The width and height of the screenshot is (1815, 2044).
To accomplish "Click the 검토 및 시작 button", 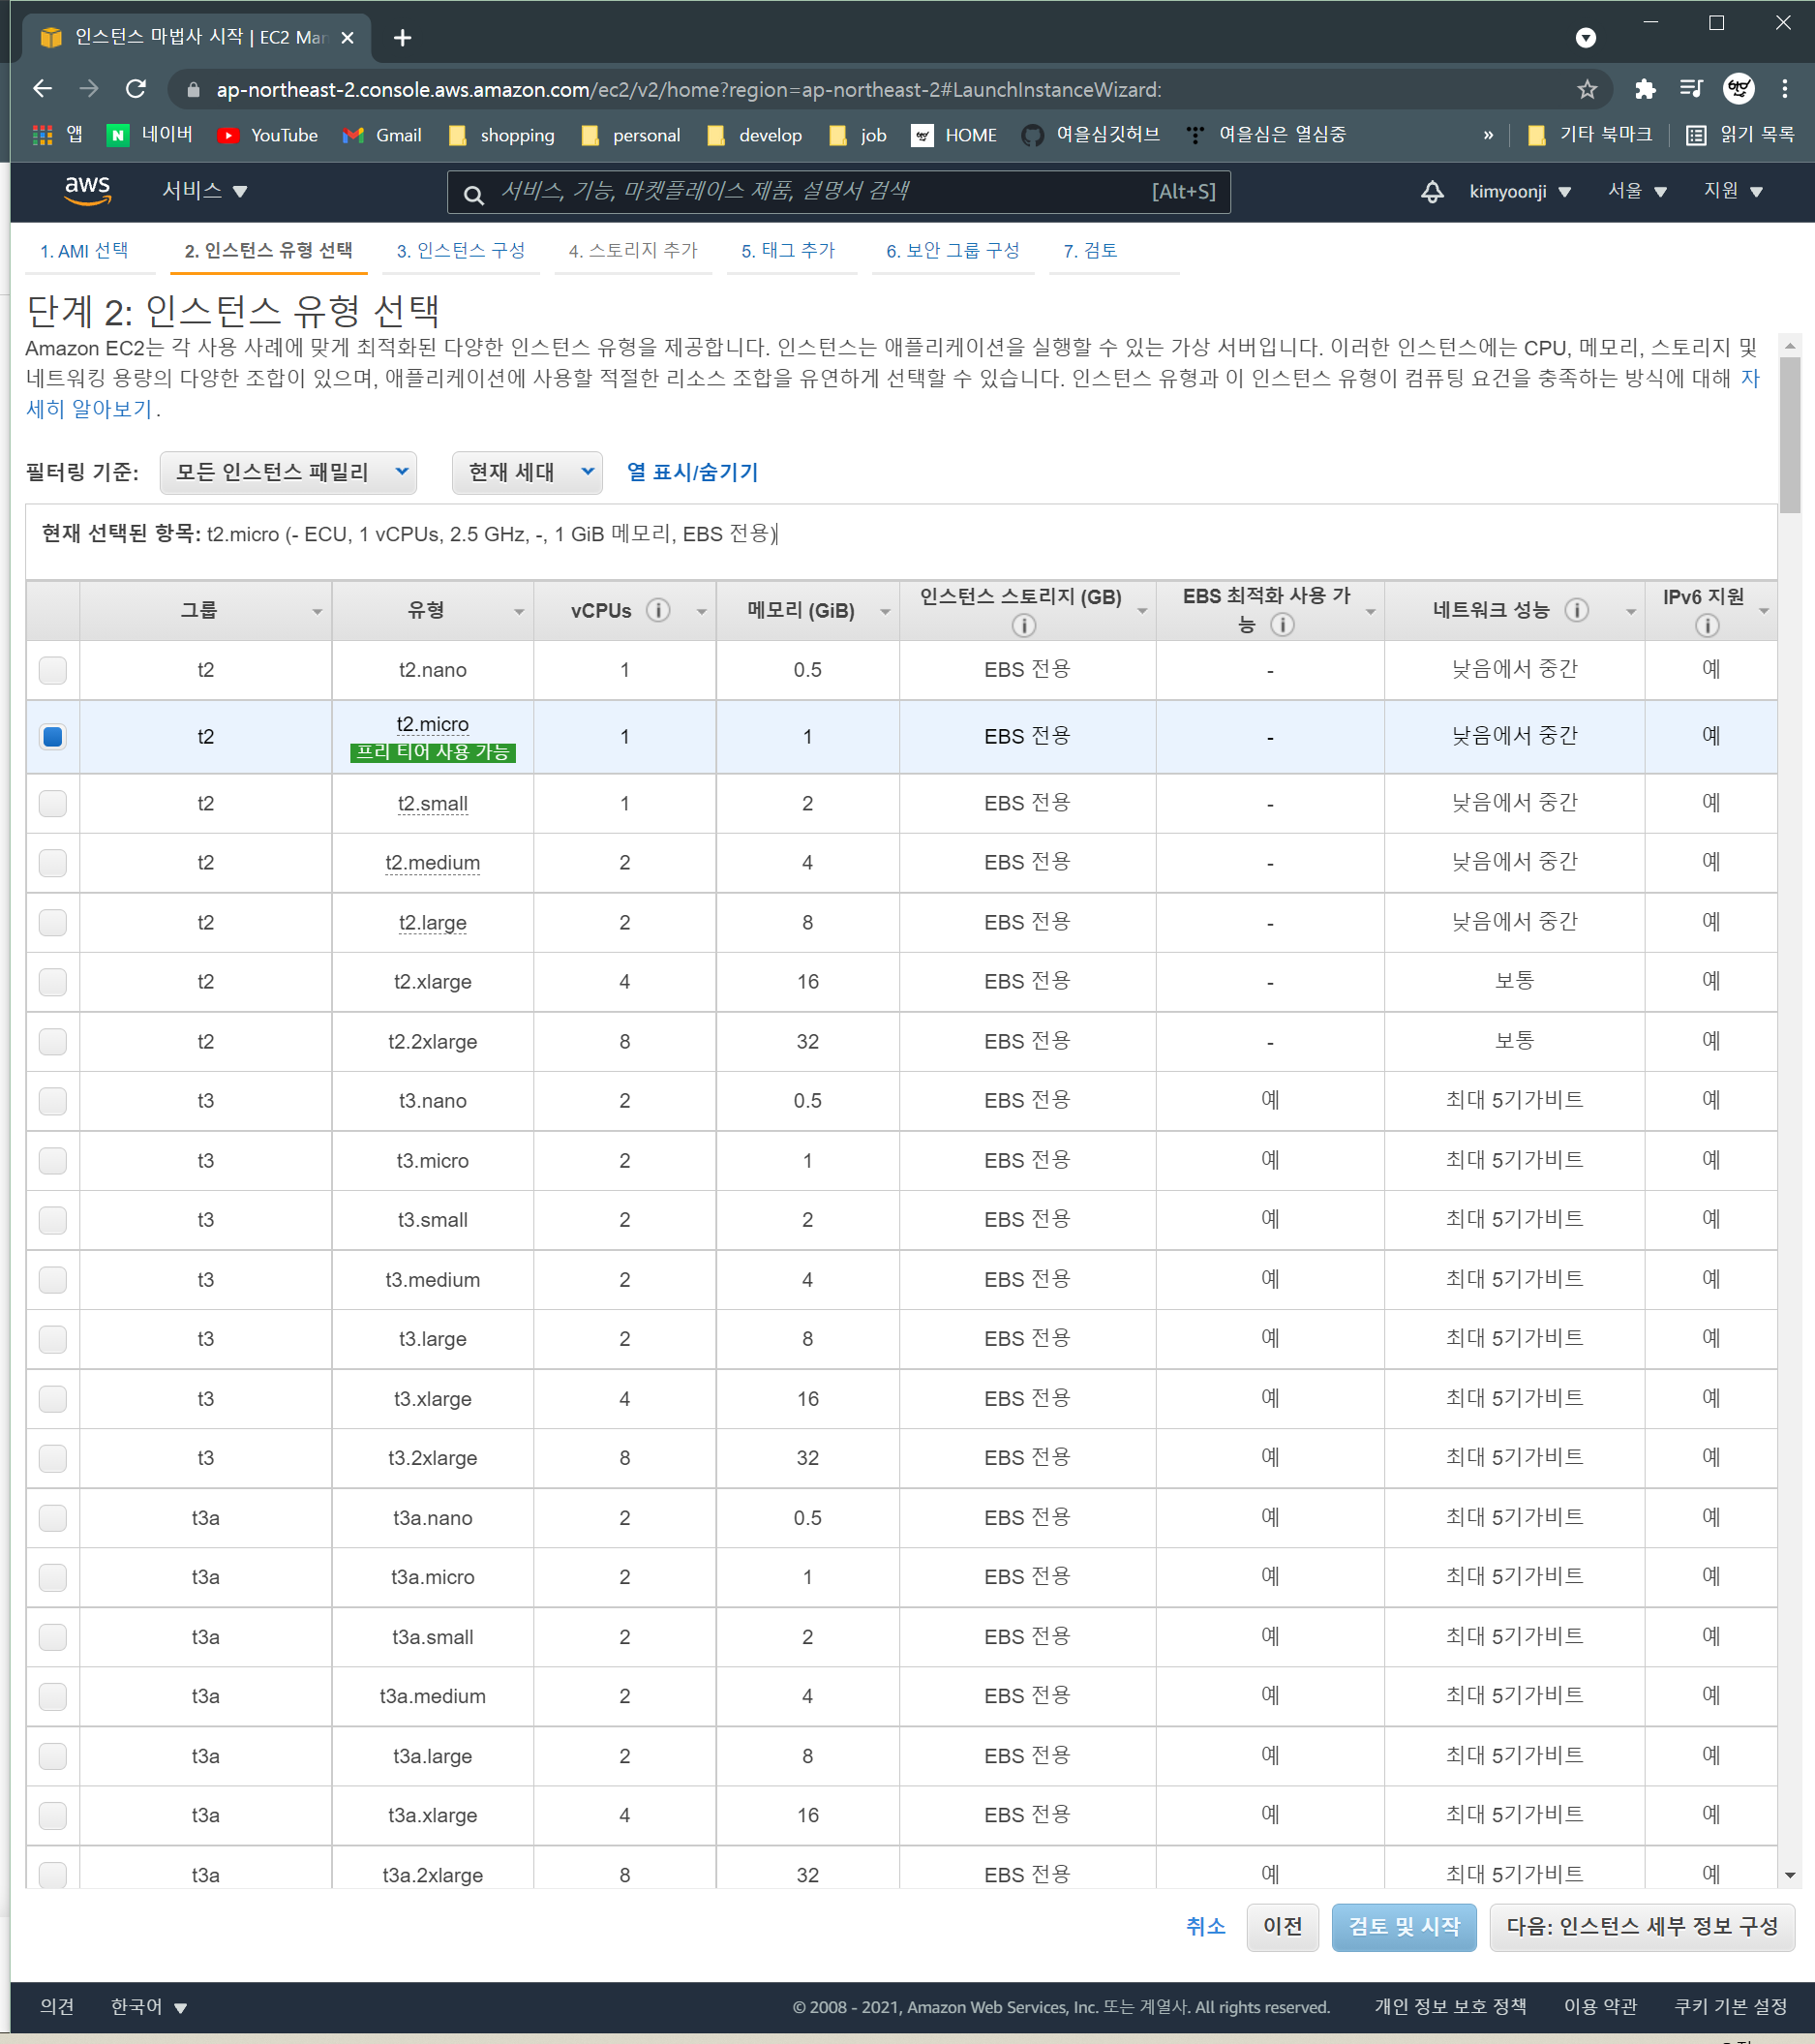I will point(1404,1927).
